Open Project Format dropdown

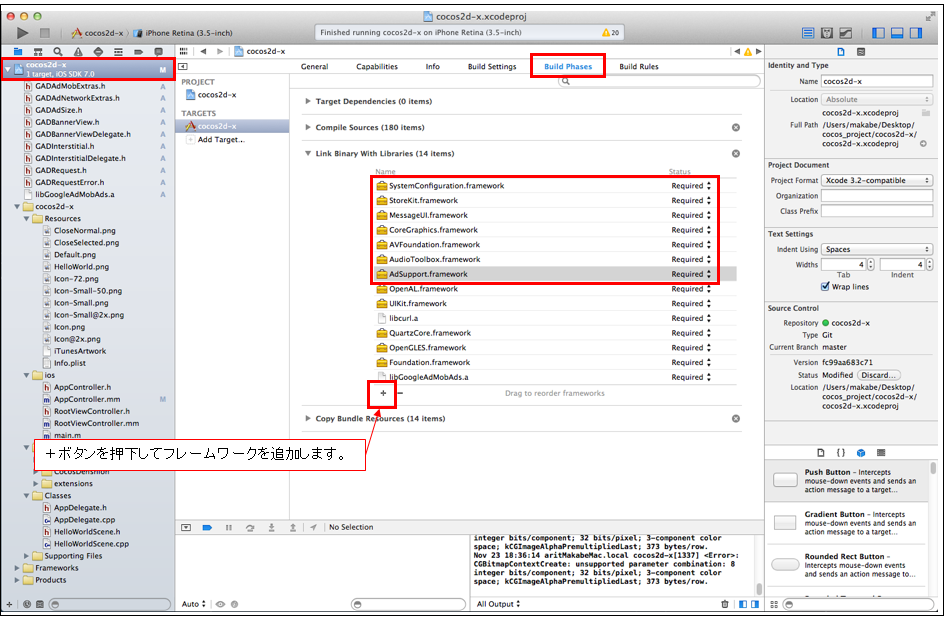click(x=878, y=180)
